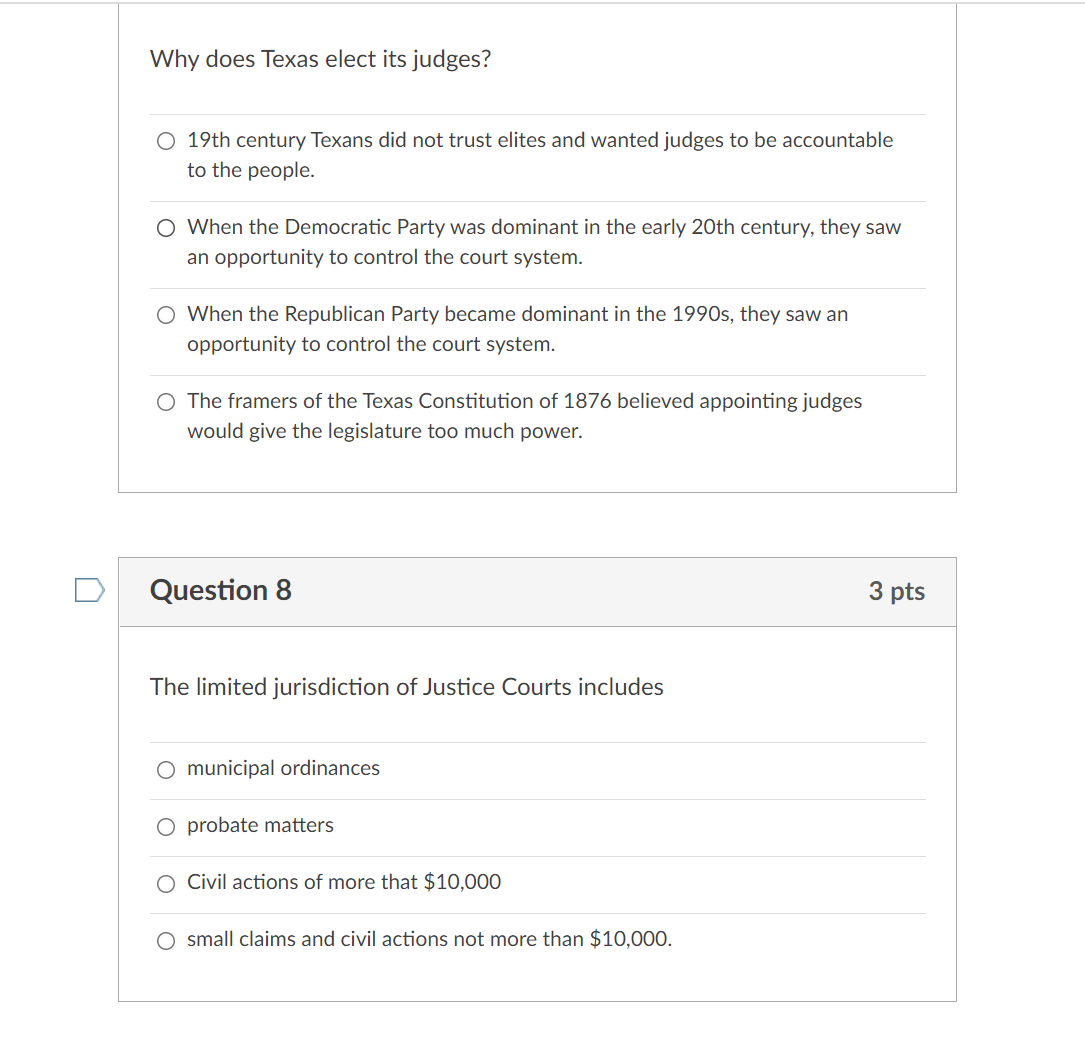Click the 'probate matters' label text
The height and width of the screenshot is (1040, 1085).
(x=260, y=825)
